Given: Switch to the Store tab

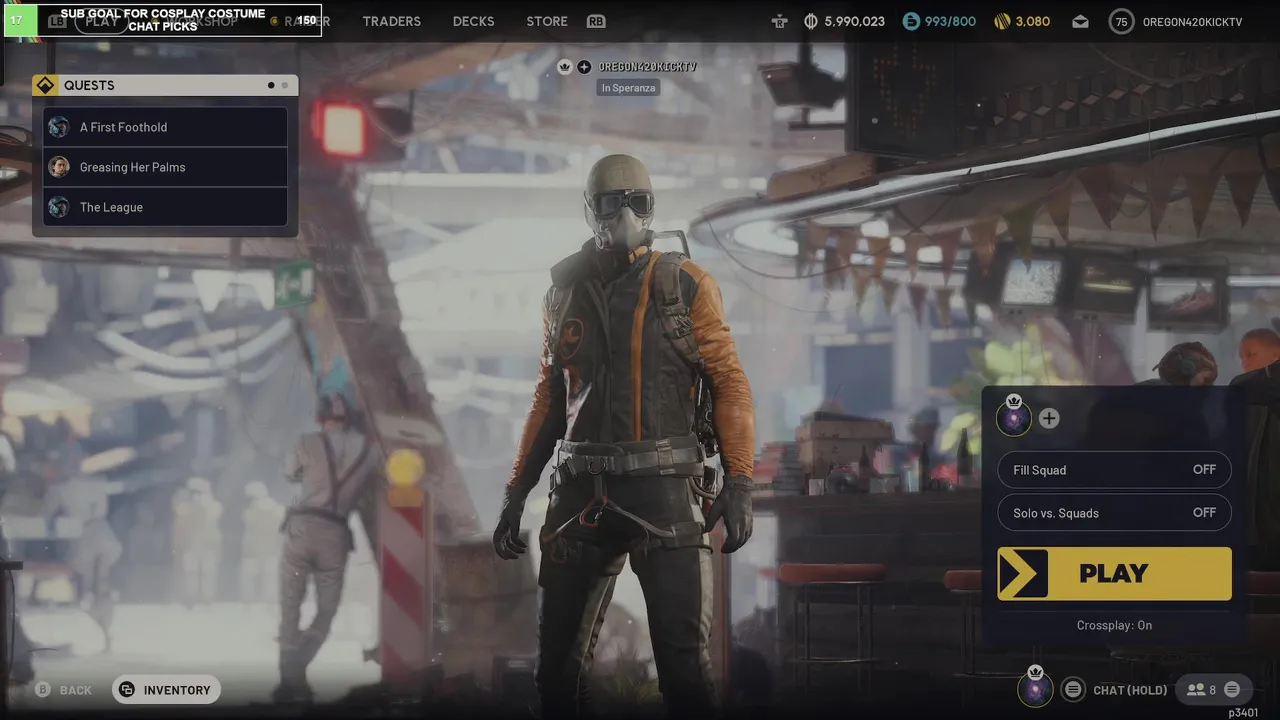Looking at the screenshot, I should (547, 21).
